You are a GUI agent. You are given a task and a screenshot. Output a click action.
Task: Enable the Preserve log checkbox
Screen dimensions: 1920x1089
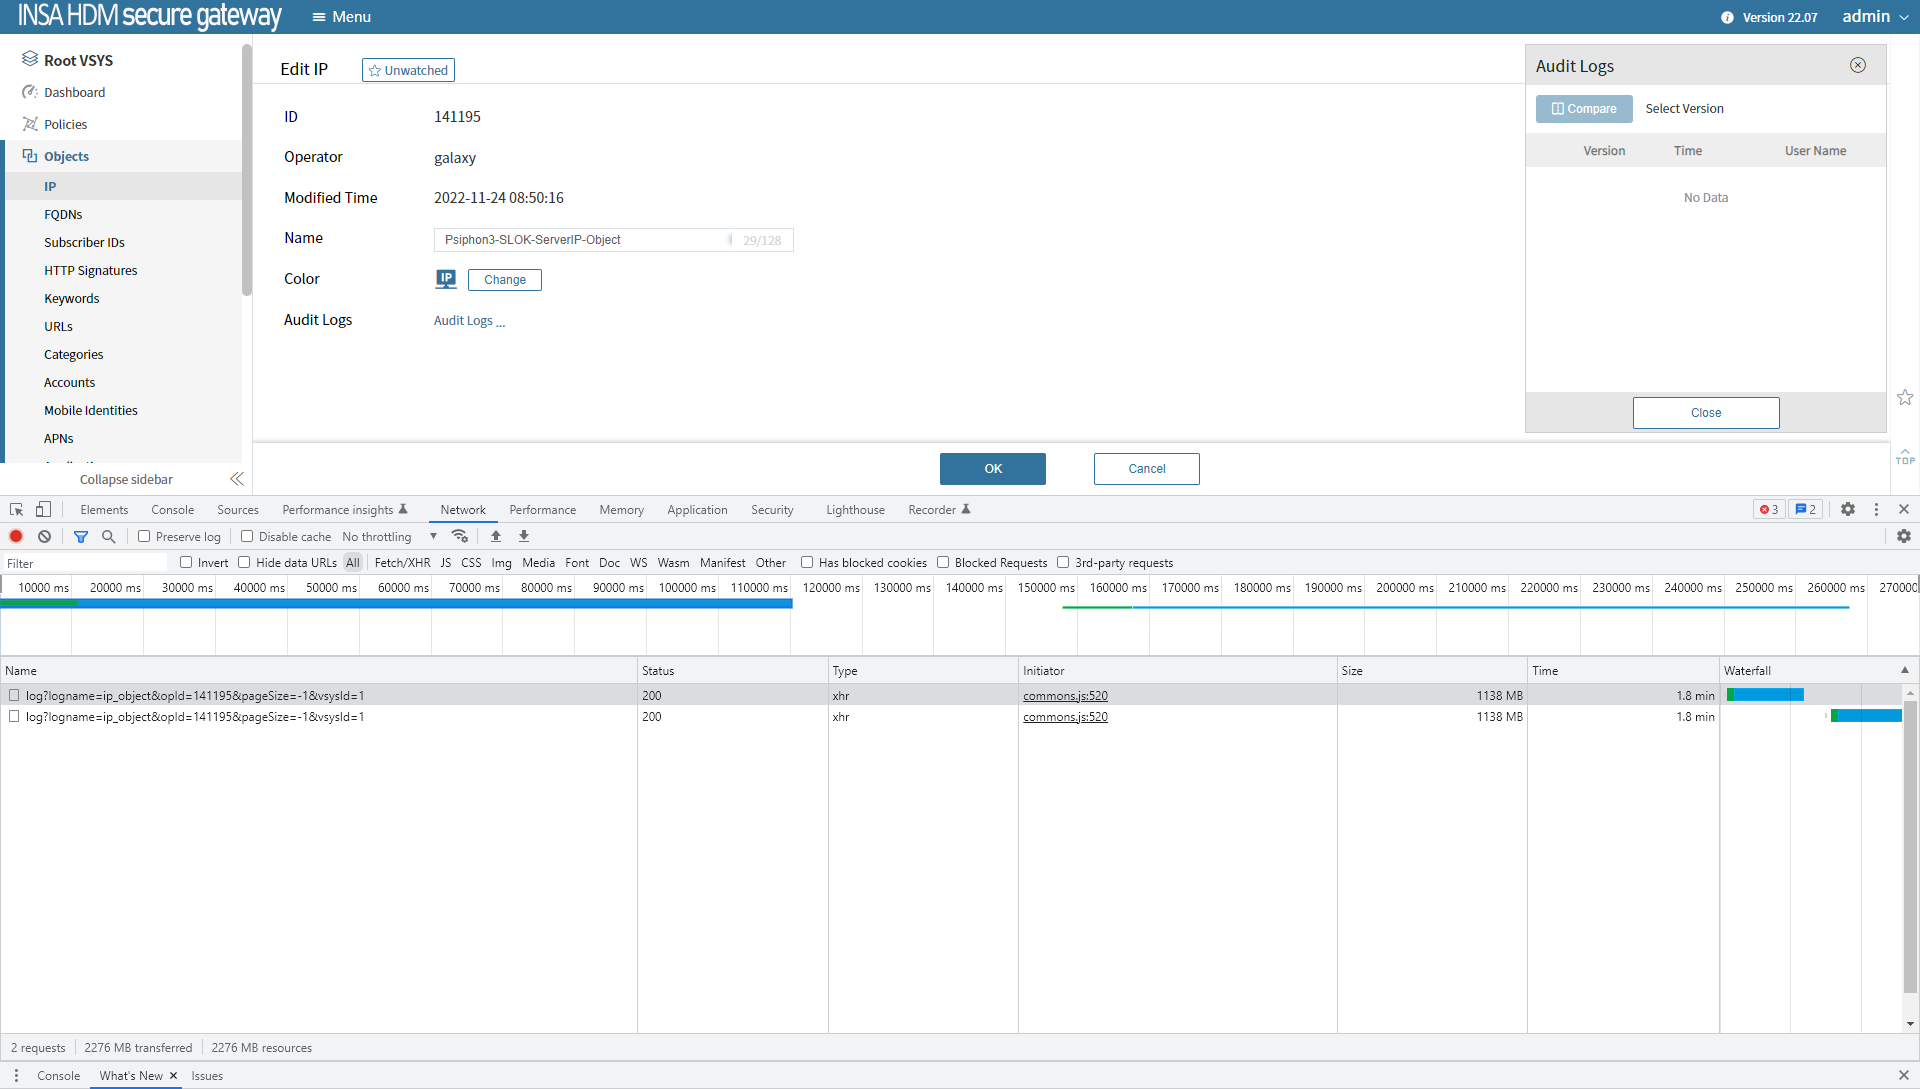tap(144, 537)
